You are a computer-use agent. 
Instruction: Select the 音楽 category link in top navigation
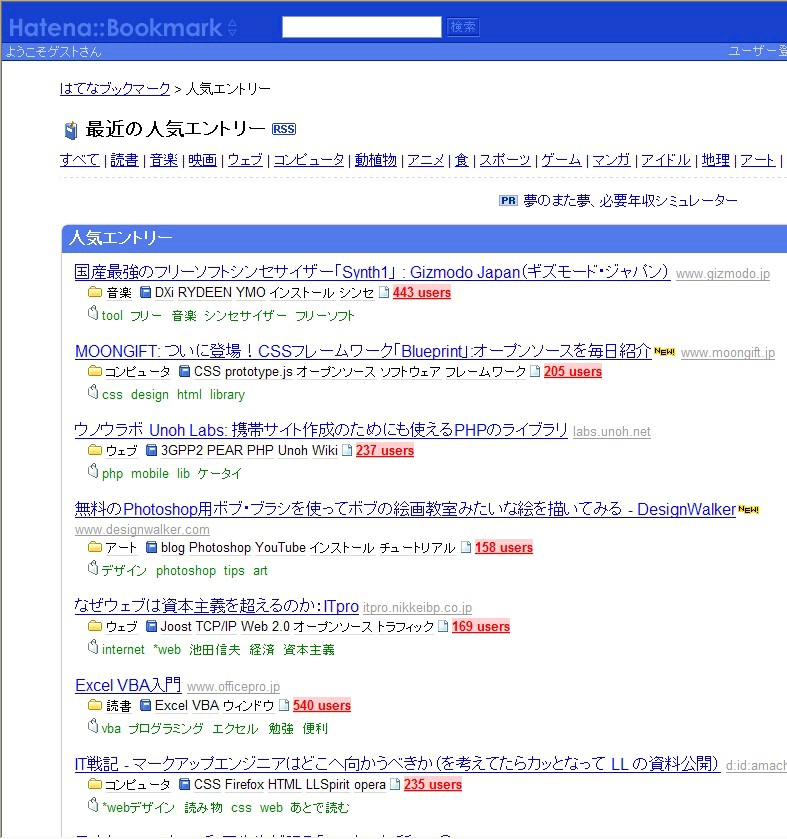click(164, 159)
